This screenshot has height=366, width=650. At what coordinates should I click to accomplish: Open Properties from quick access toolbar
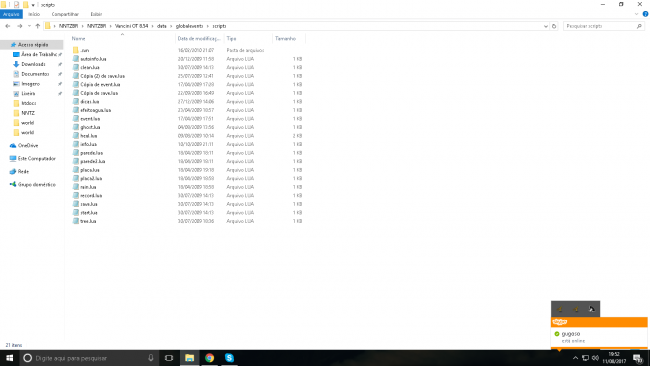(17, 5)
